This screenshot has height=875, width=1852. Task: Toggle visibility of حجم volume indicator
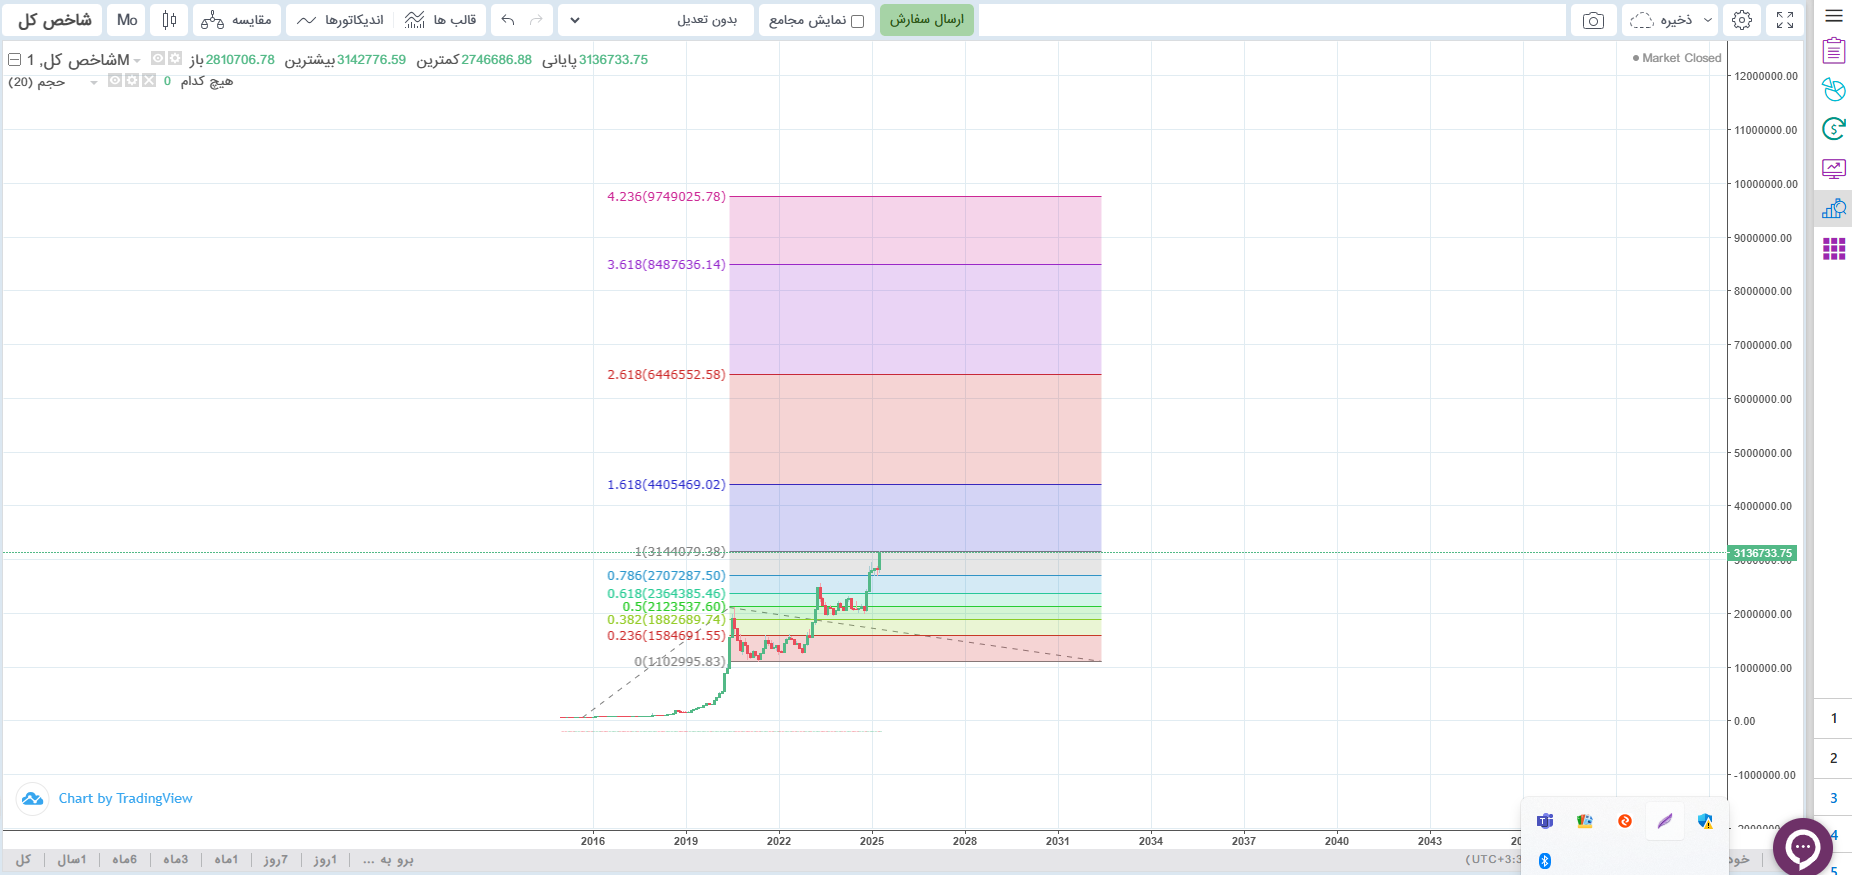(x=115, y=81)
